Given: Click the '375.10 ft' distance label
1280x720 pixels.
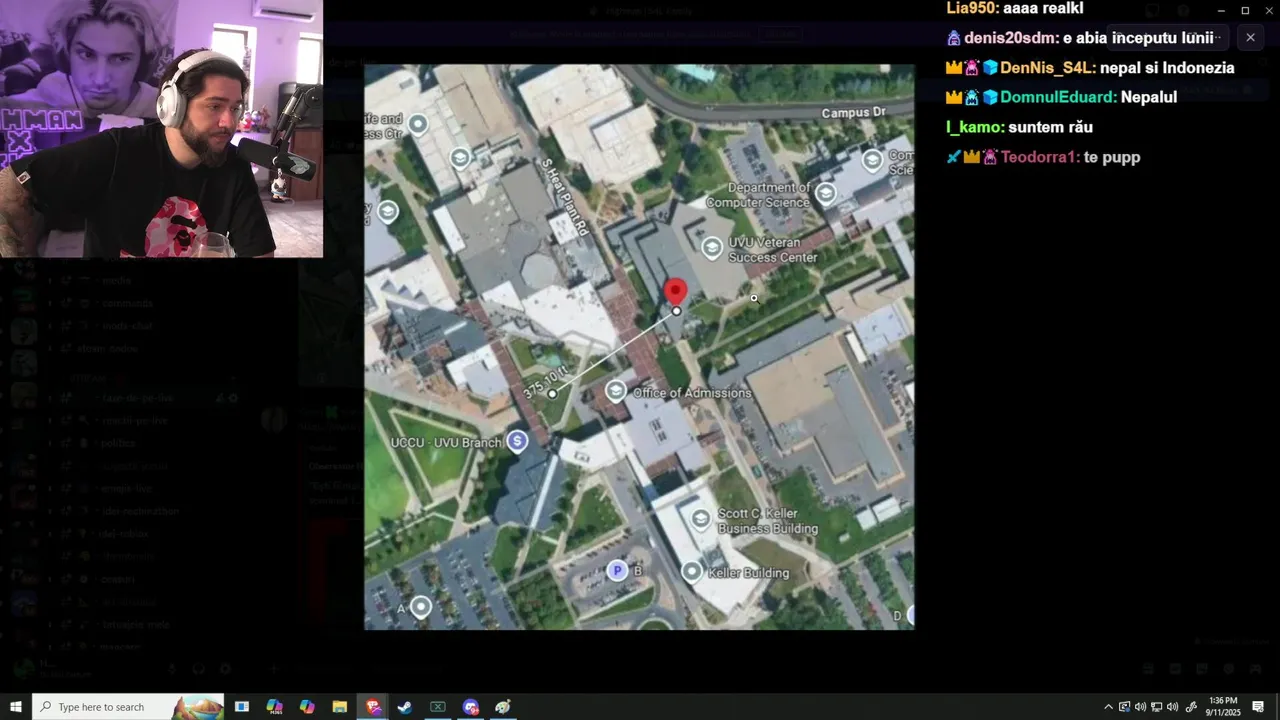Looking at the screenshot, I should click(546, 382).
